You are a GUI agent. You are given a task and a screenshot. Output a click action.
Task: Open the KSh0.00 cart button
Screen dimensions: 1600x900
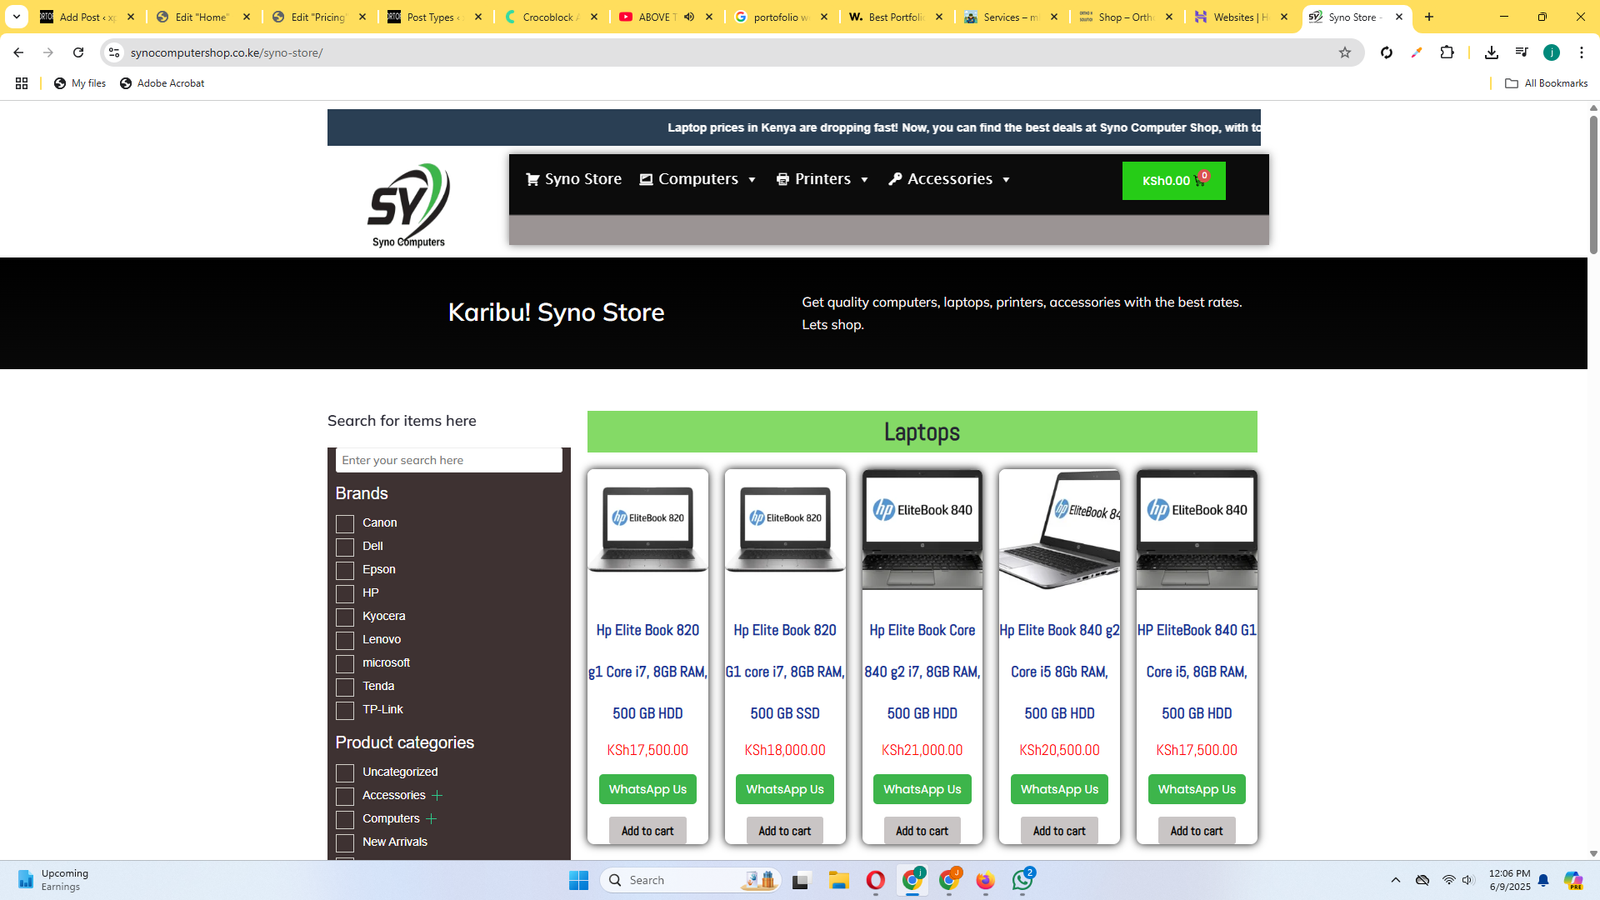[1174, 181]
